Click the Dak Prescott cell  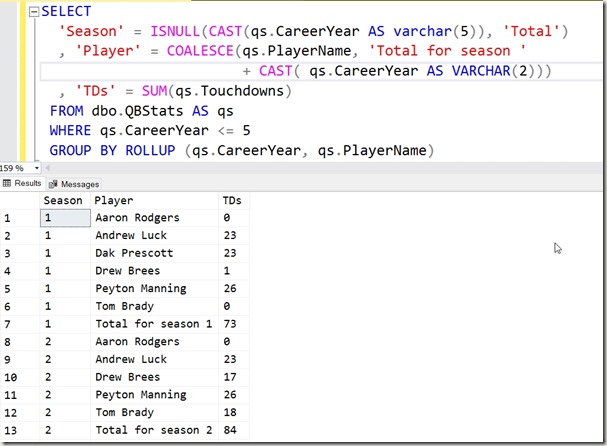point(154,253)
